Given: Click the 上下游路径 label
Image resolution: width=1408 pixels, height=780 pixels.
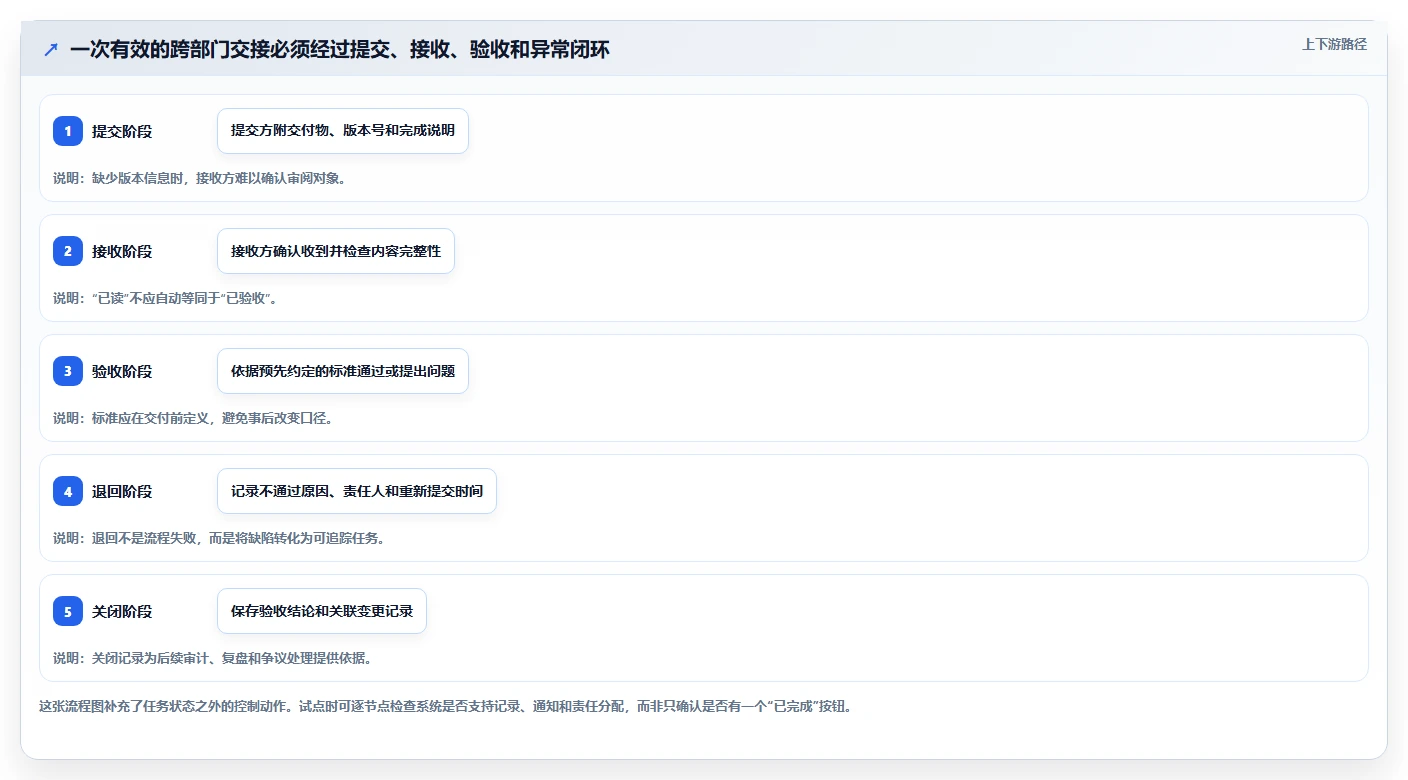Looking at the screenshot, I should click(x=1334, y=44).
